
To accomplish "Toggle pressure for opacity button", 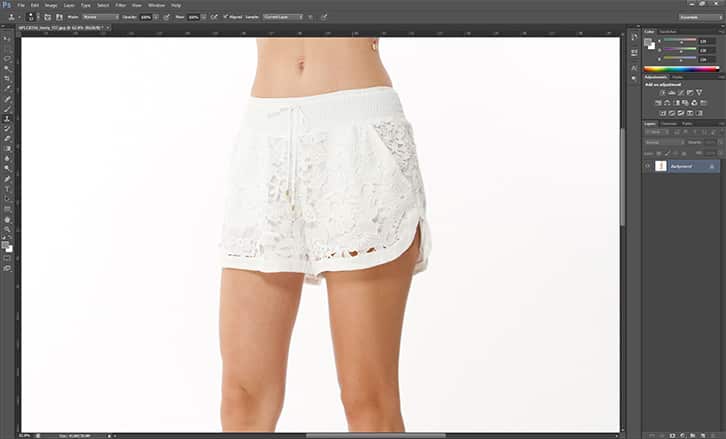I will pyautogui.click(x=166, y=17).
